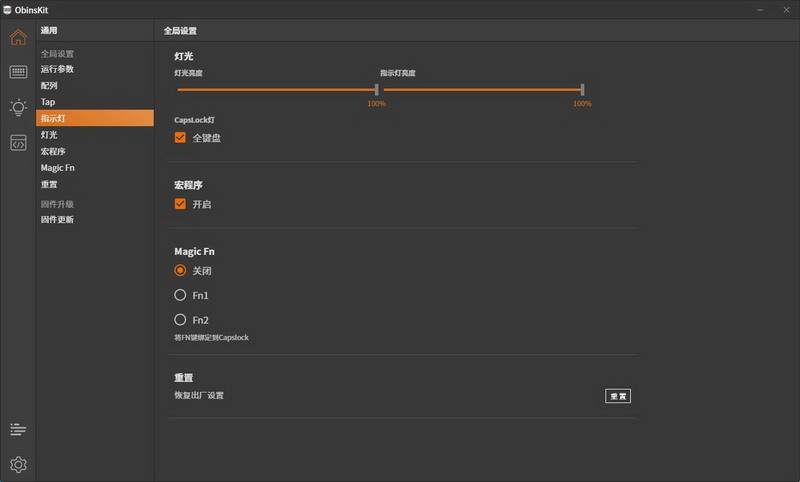Click the 灯光亮度 brightness slider handle
The width and height of the screenshot is (800, 482).
(376, 90)
